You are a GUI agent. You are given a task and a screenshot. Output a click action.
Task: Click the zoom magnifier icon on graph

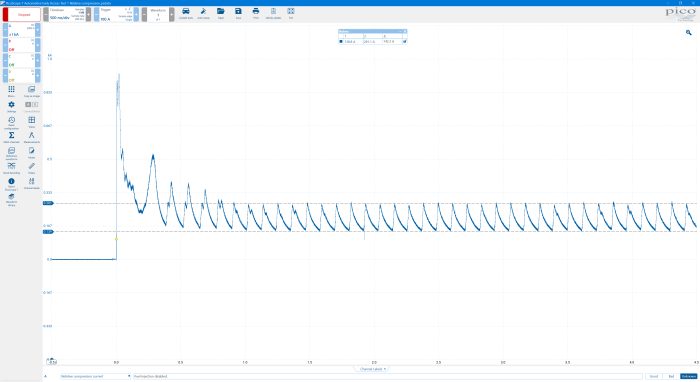tap(688, 33)
